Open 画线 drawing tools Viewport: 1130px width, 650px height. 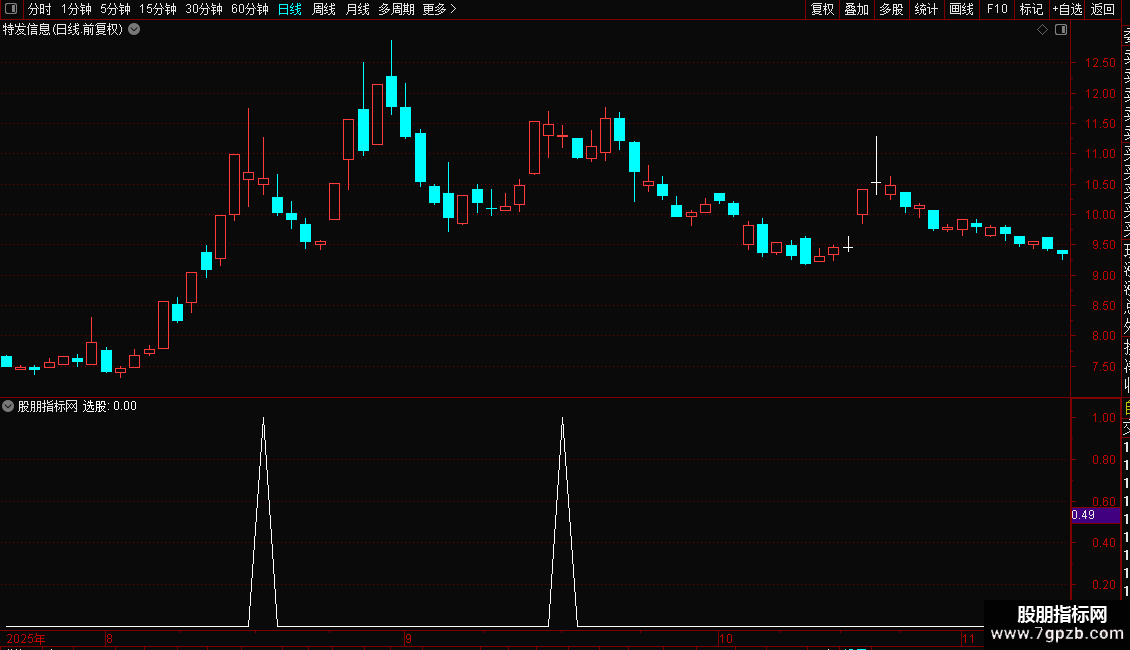tap(961, 9)
